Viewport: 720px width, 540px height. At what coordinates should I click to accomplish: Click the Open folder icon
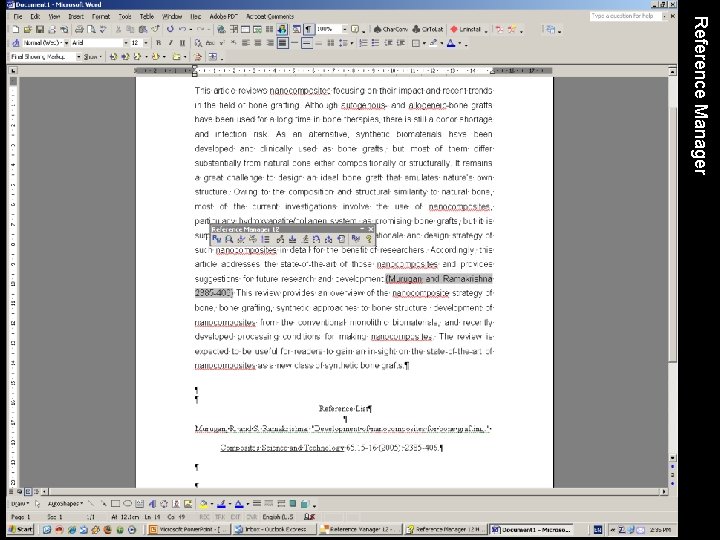28,29
